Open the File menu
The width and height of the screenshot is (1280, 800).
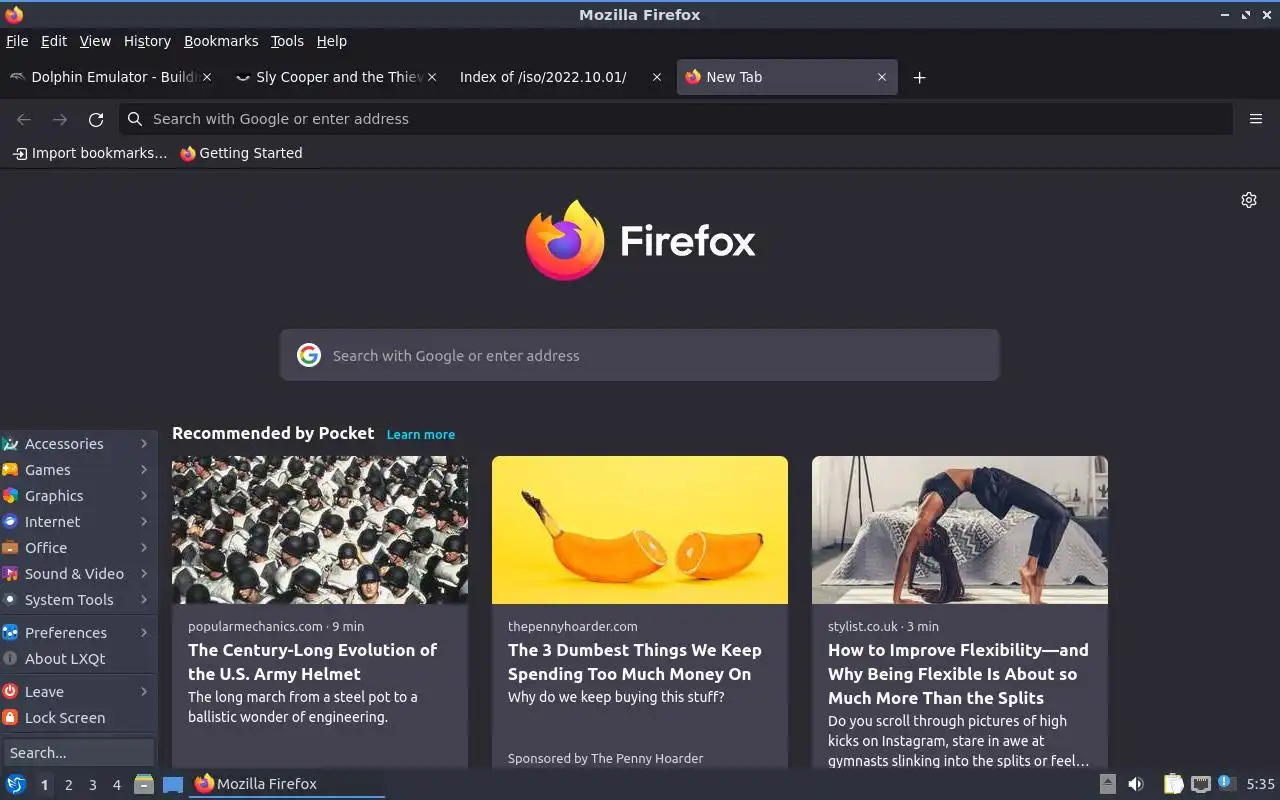(17, 41)
